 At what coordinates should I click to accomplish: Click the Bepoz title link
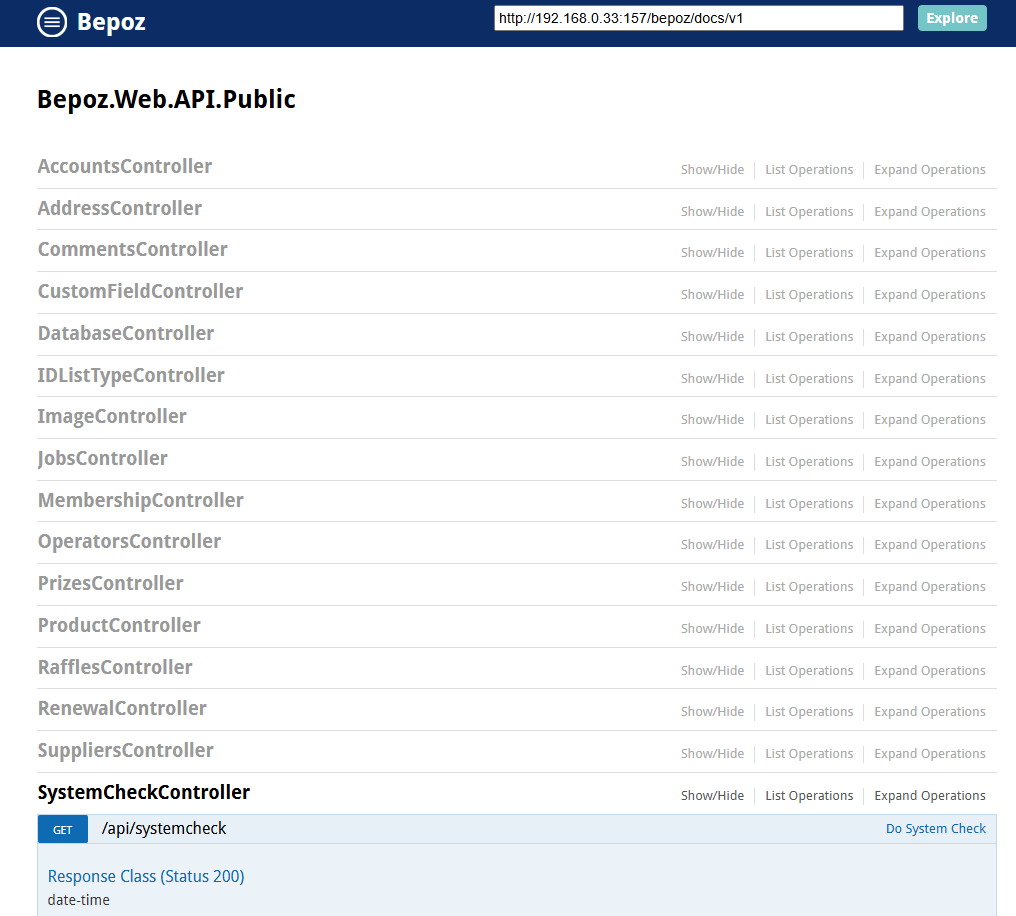tap(111, 22)
